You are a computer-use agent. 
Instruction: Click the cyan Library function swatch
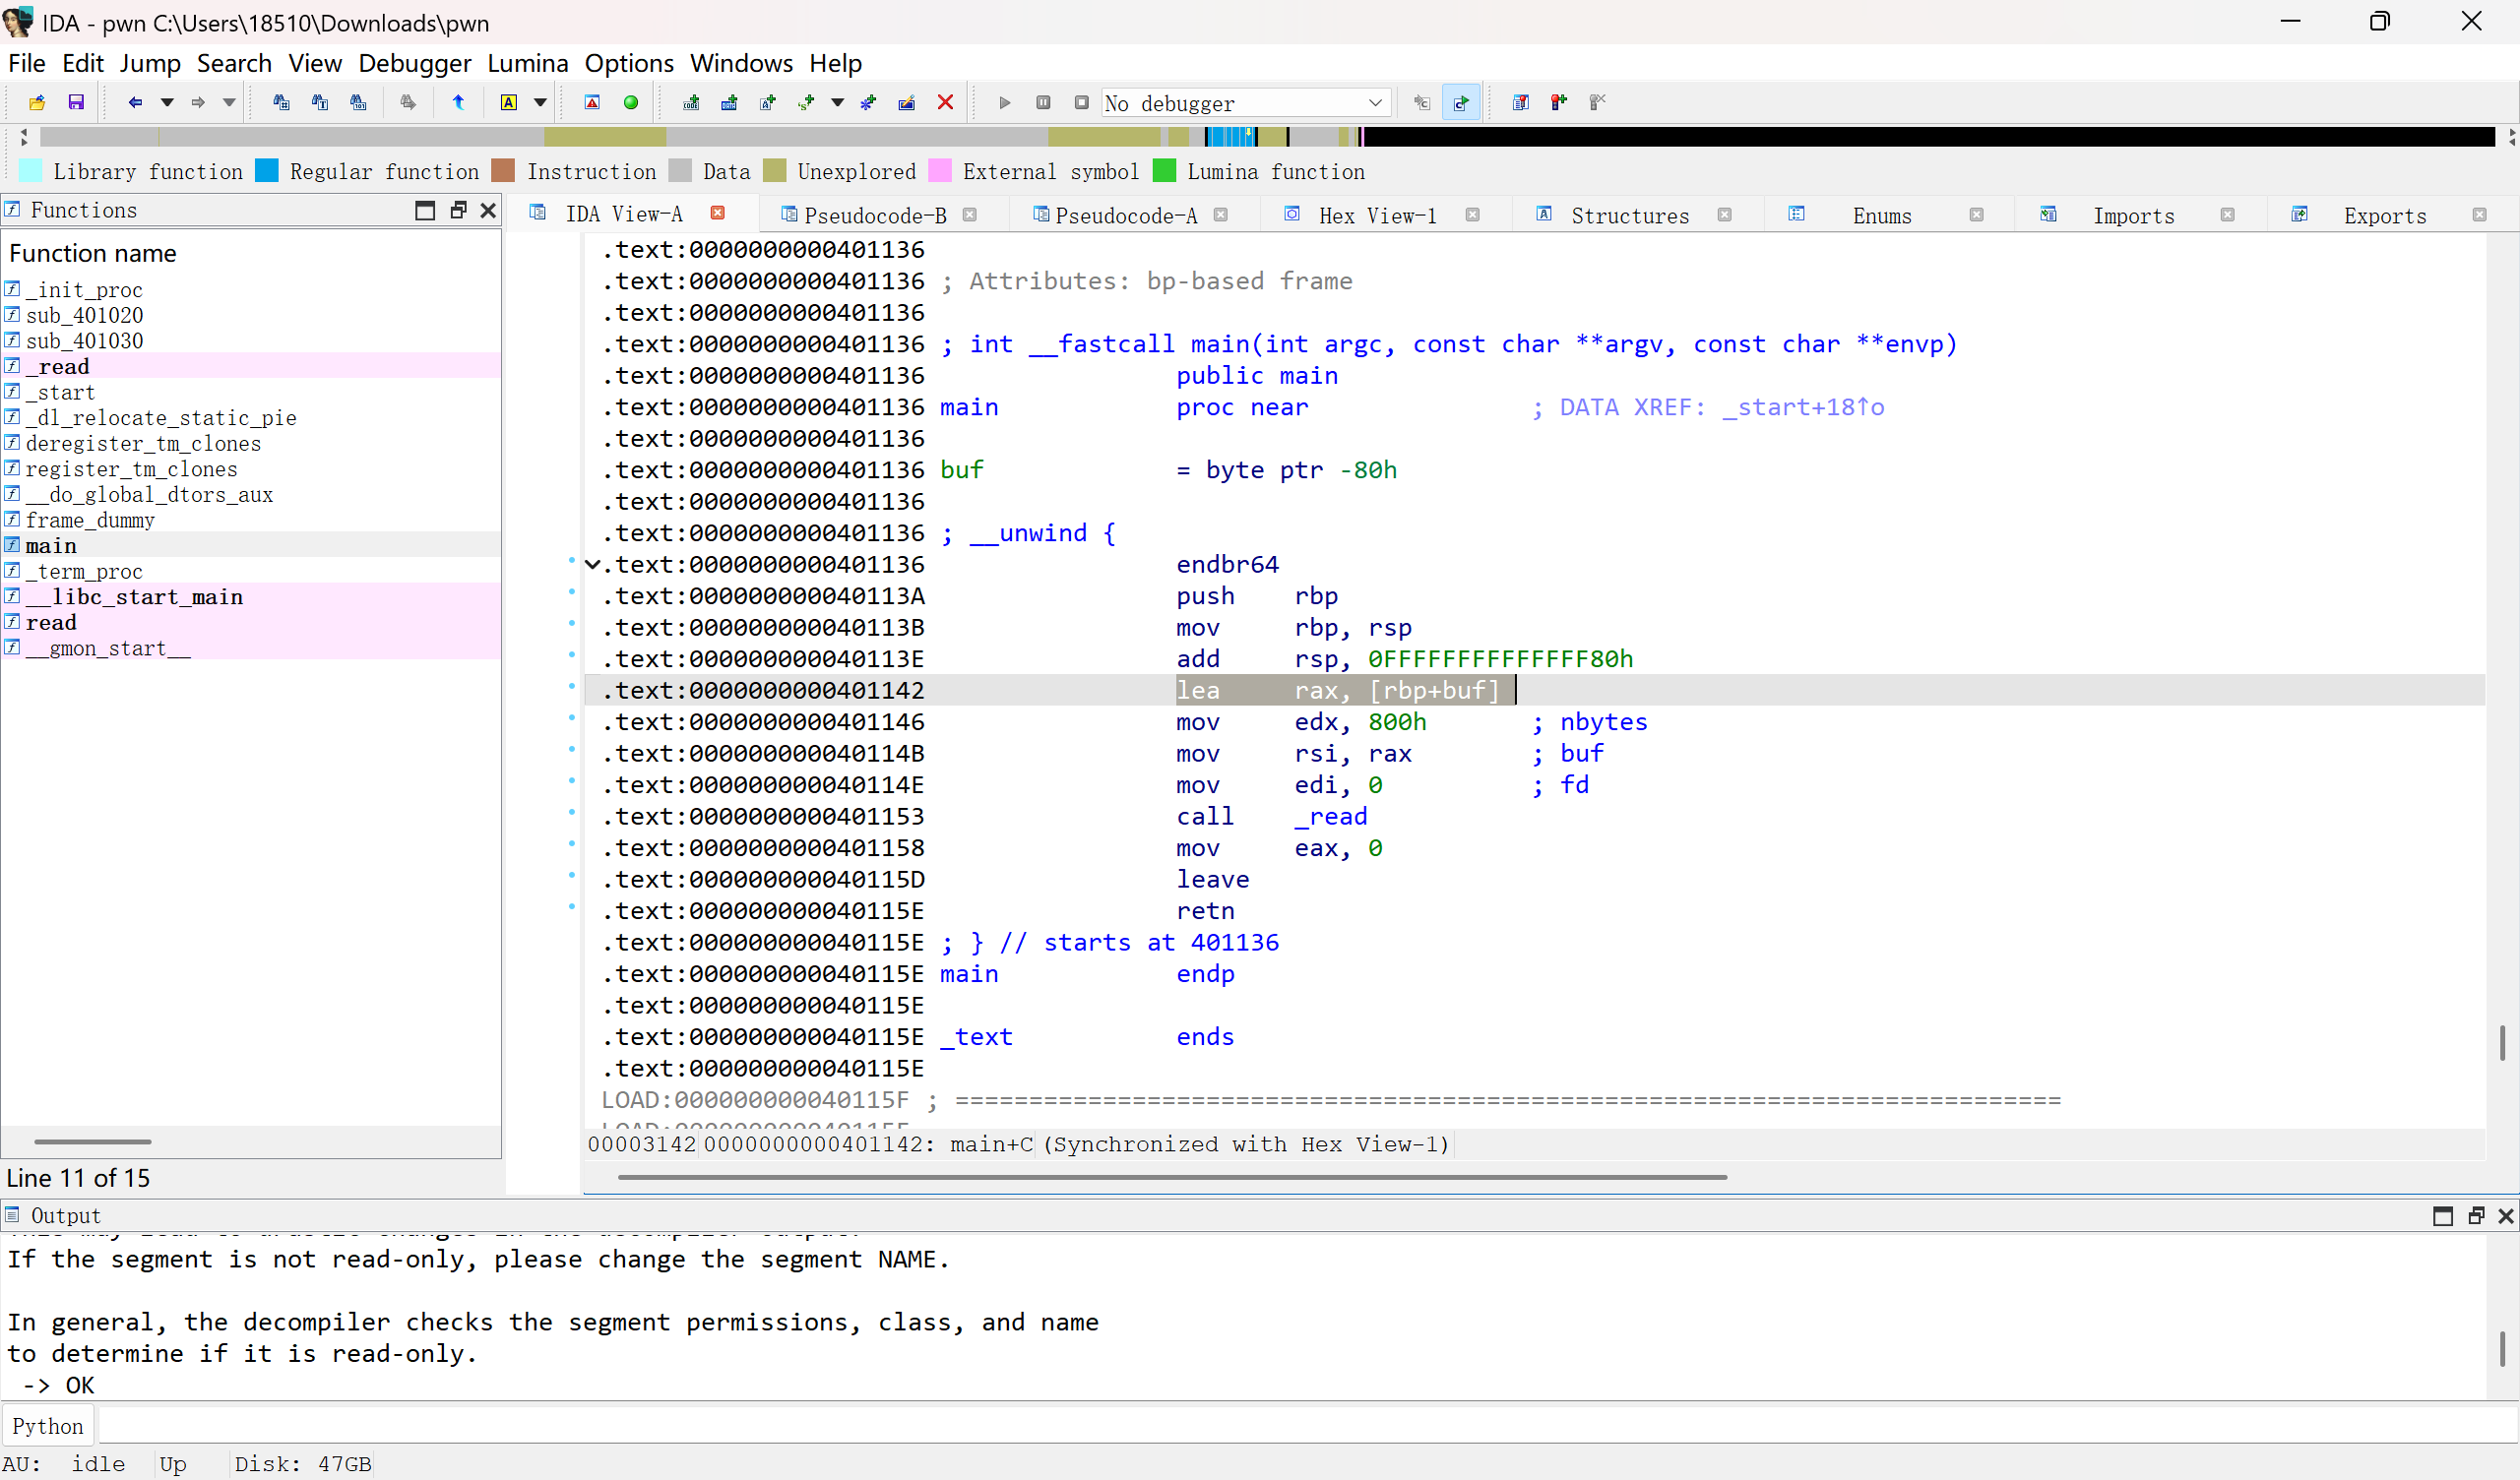click(x=30, y=171)
